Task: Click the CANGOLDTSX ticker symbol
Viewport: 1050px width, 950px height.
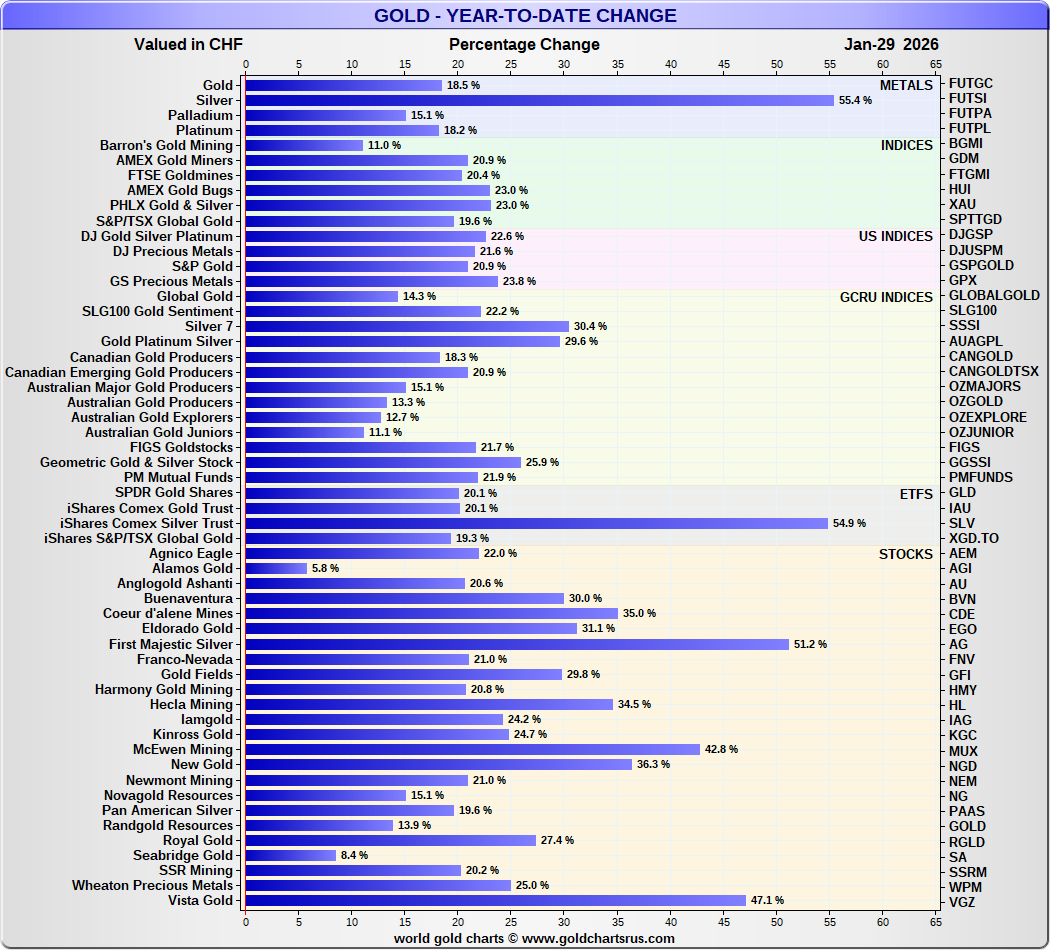Action: [994, 371]
